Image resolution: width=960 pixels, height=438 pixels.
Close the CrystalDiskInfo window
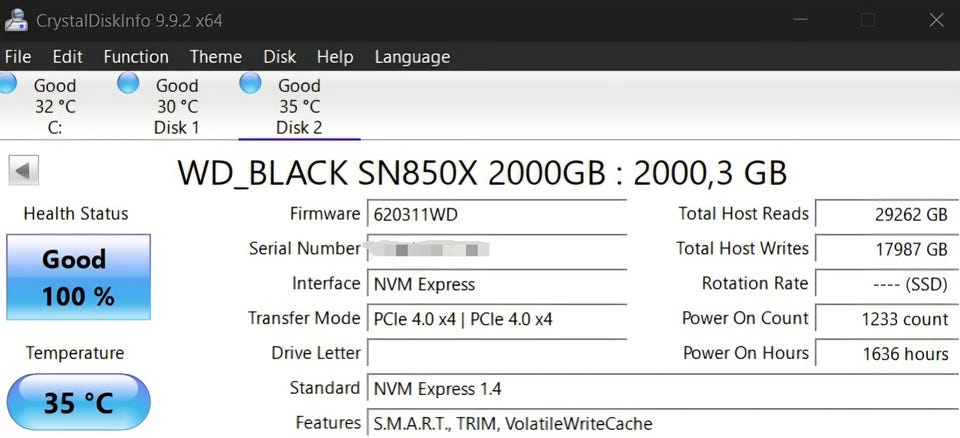(936, 20)
